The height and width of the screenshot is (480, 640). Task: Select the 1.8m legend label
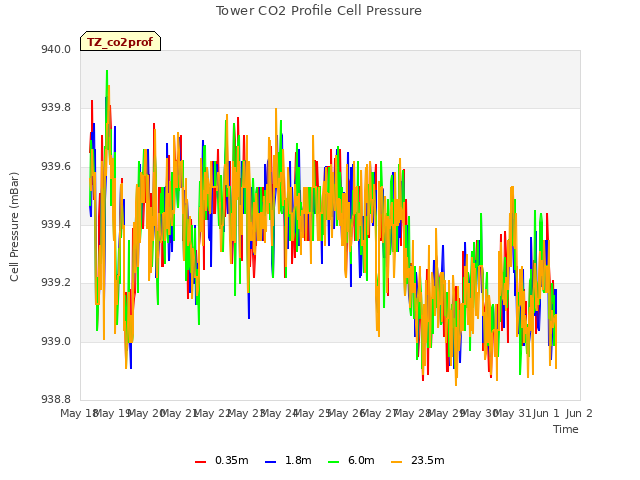298,460
